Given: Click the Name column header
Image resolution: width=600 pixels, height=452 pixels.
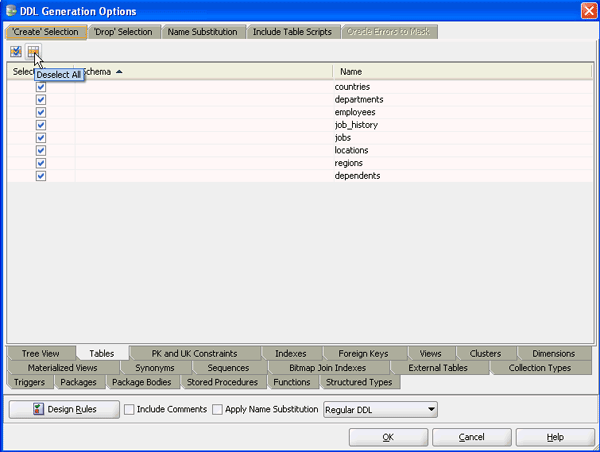Looking at the screenshot, I should tap(462, 72).
